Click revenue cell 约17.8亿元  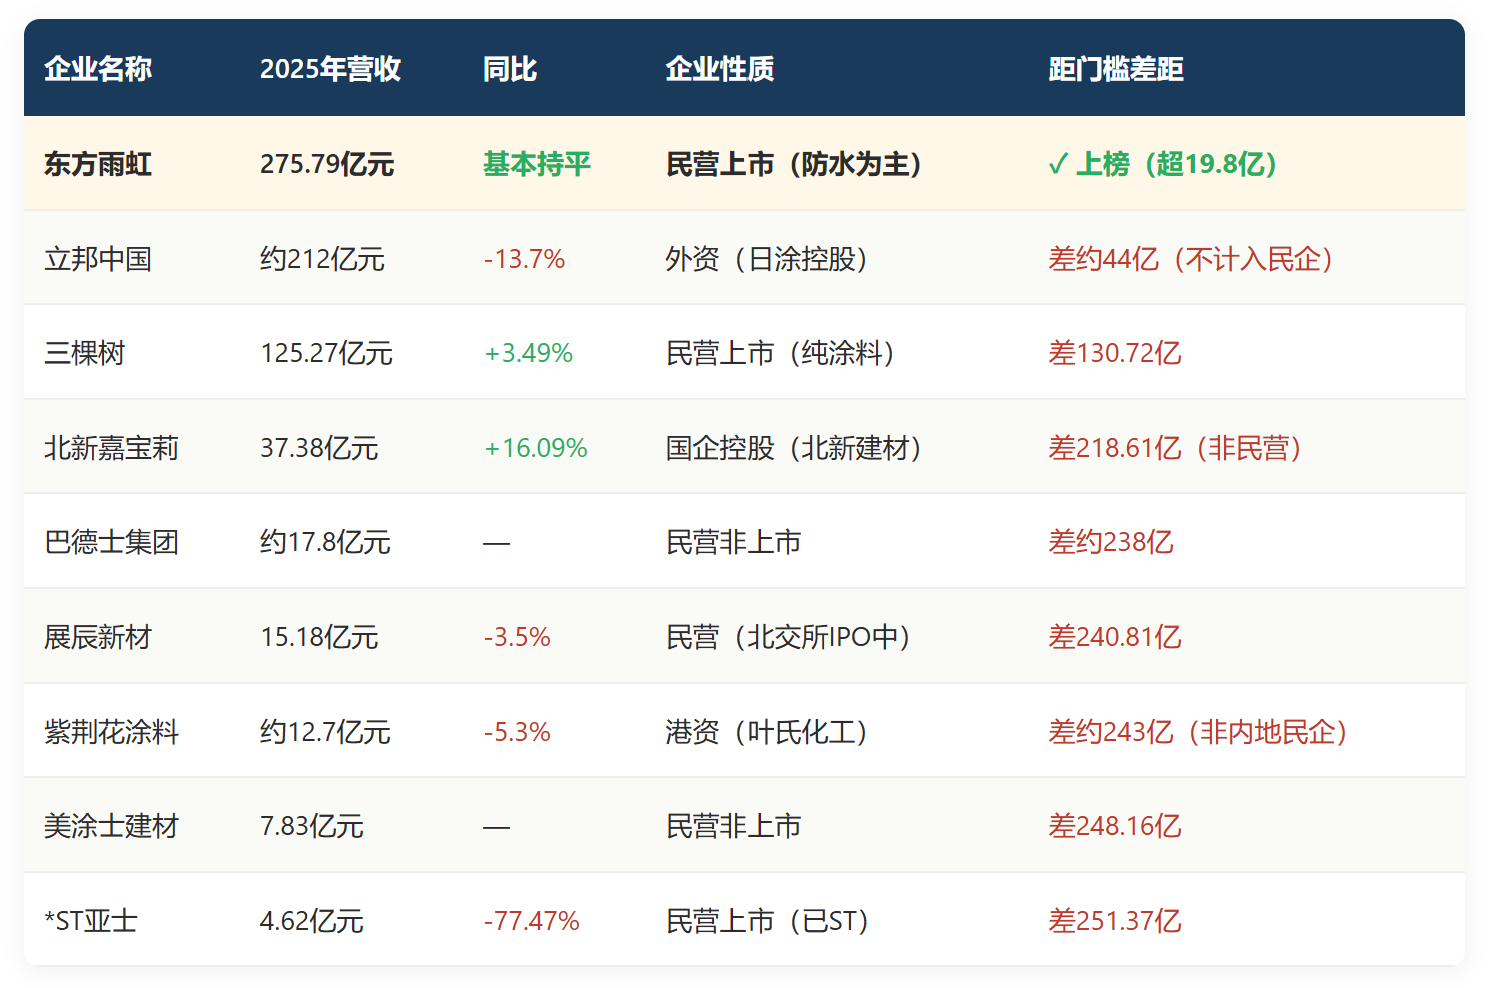[x=325, y=542]
